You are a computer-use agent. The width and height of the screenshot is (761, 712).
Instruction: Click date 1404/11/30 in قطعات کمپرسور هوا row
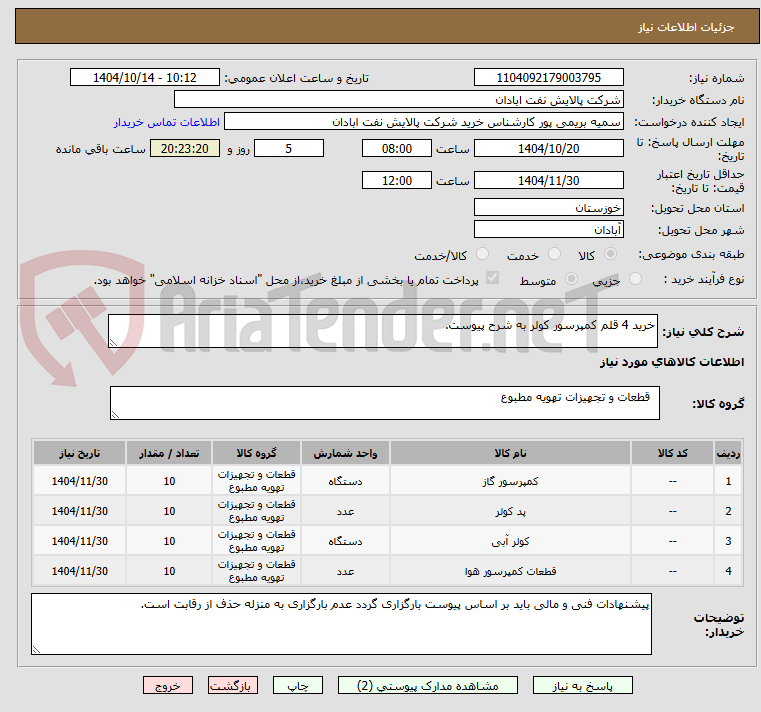tap(80, 571)
